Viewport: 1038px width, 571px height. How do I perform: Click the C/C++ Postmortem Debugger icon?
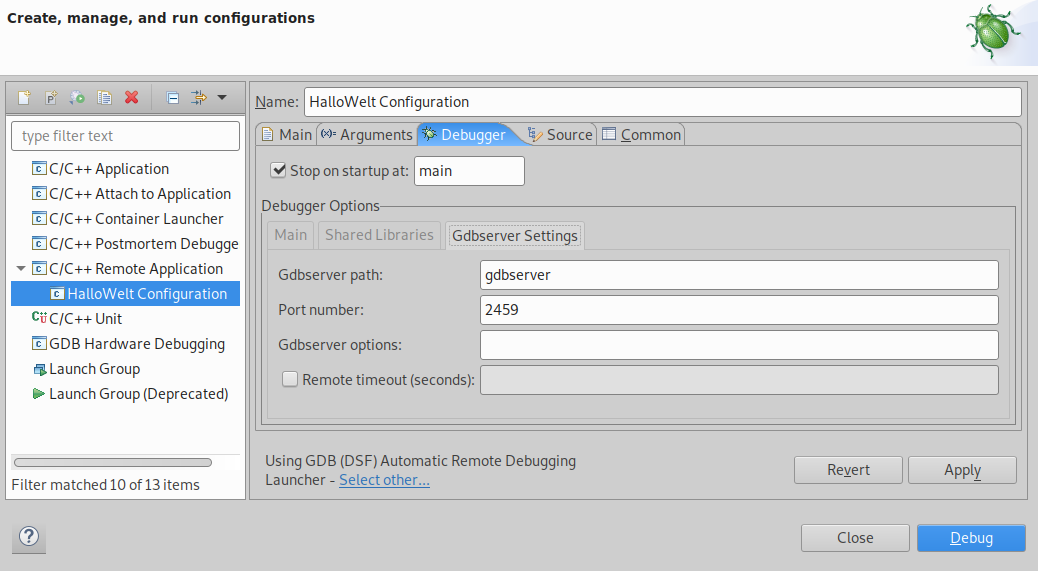tap(39, 243)
